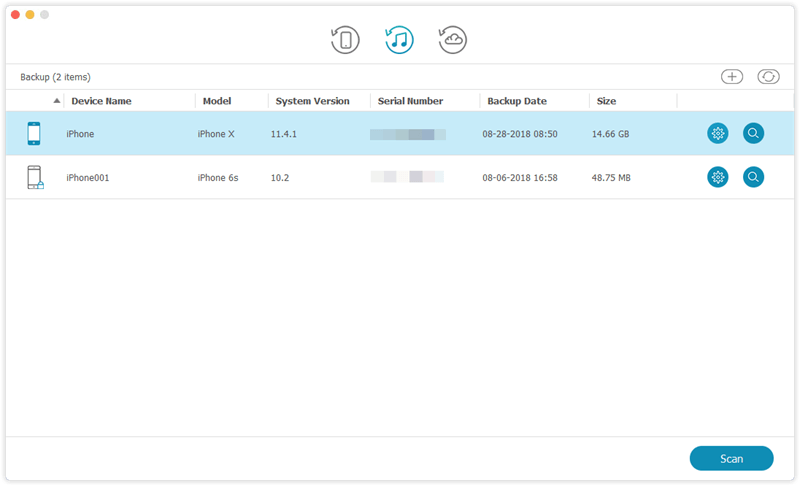
Task: Click system version "11.4.1"
Action: [x=284, y=134]
